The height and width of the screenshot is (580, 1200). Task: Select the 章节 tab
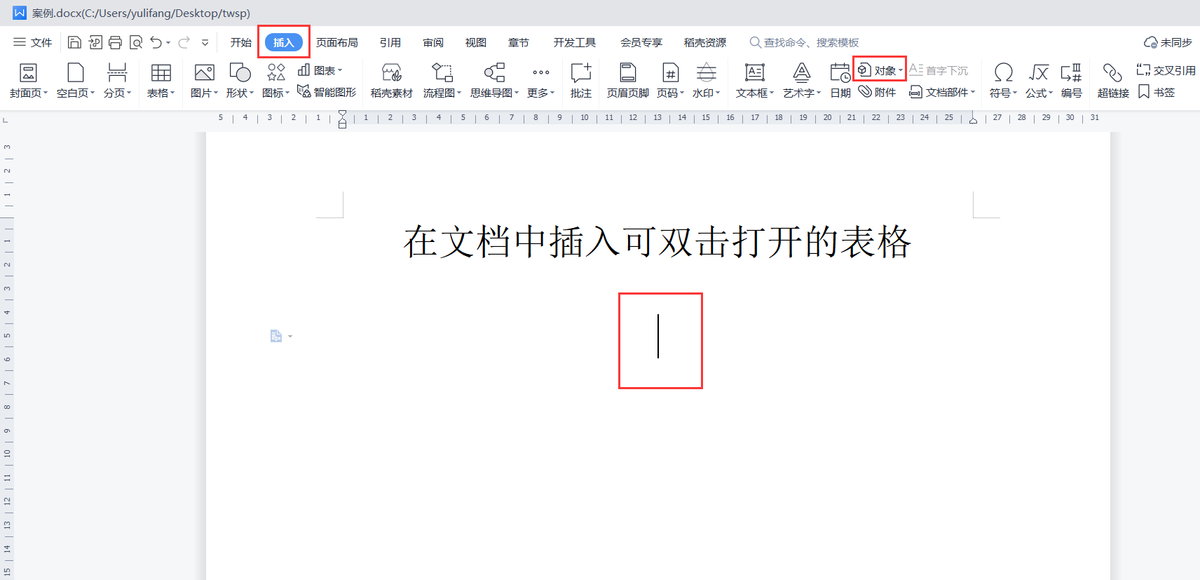click(x=519, y=42)
